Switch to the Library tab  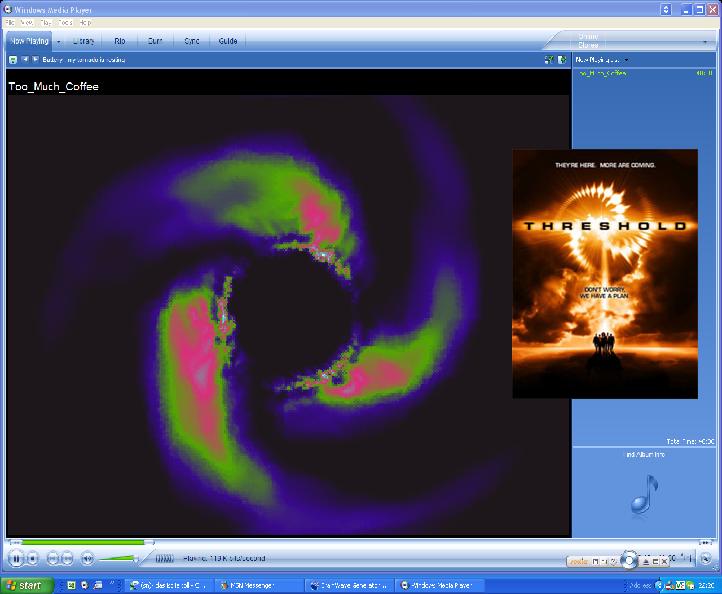[x=83, y=41]
